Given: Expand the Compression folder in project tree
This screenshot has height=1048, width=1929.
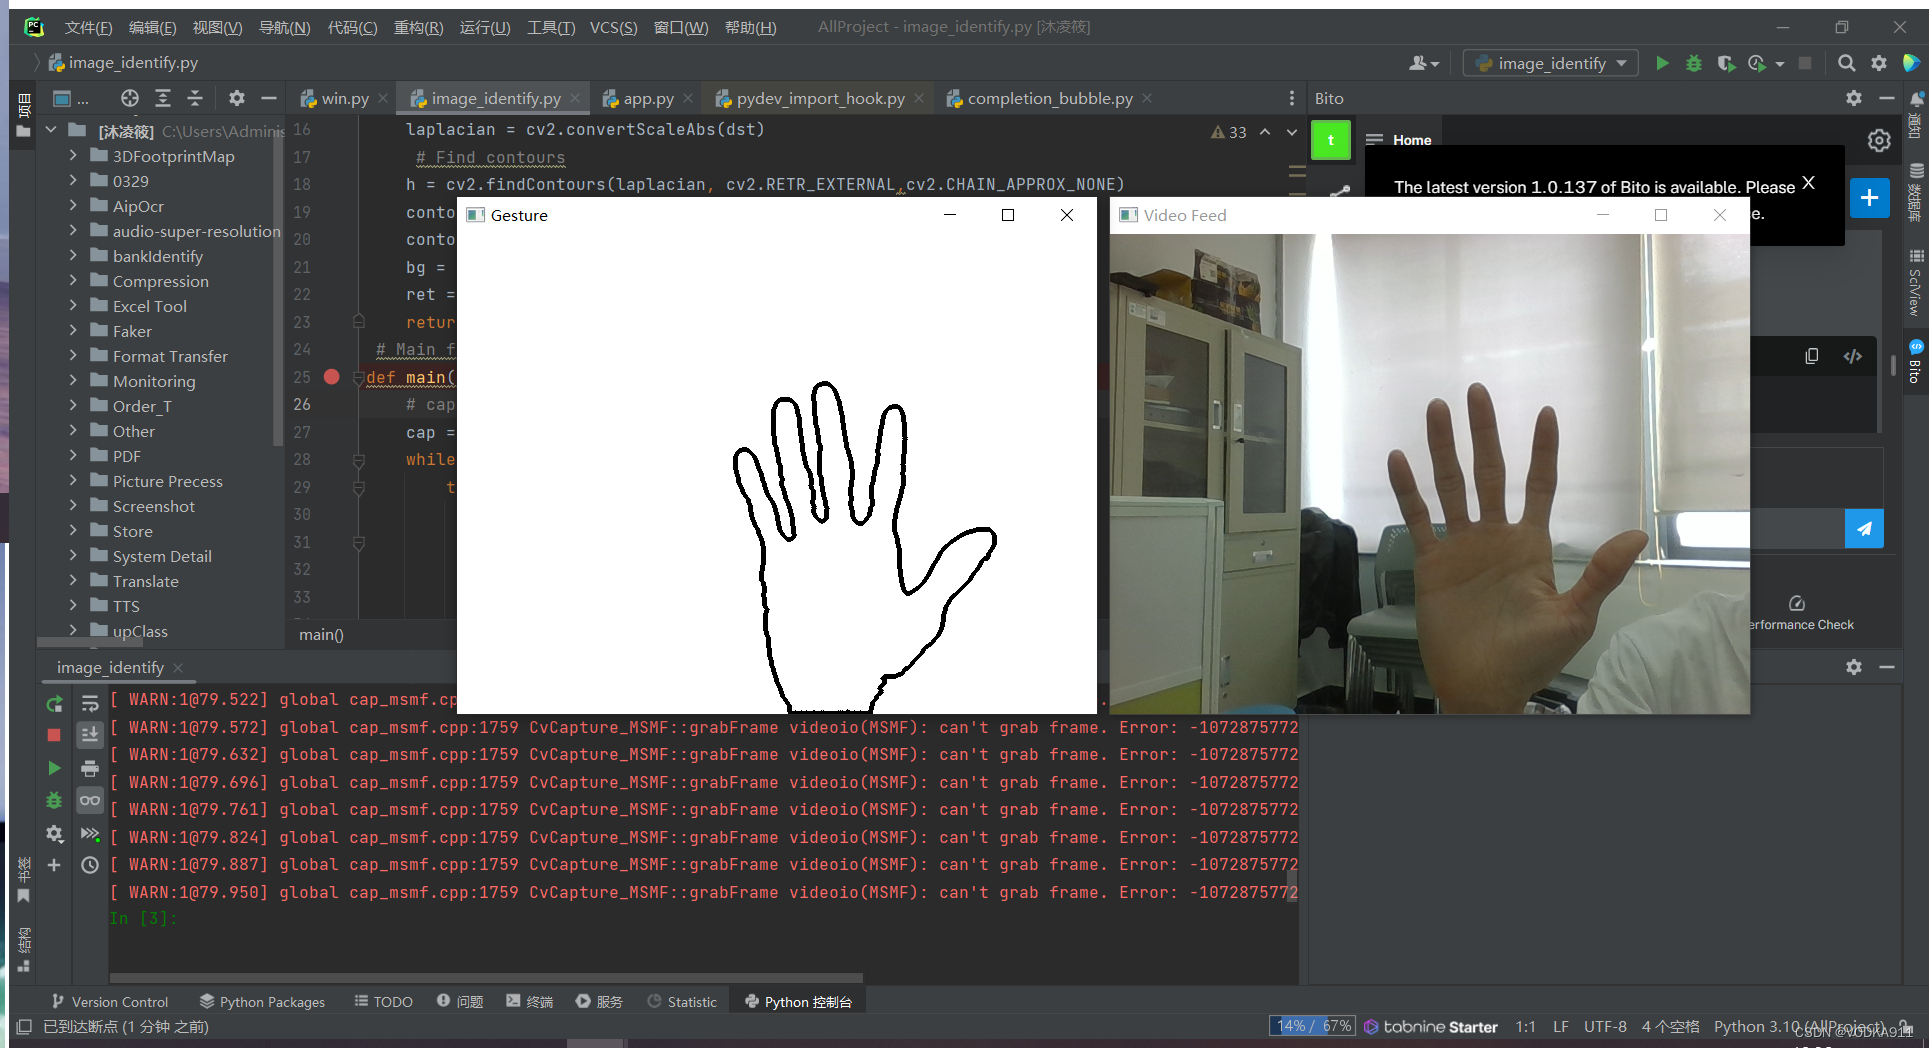Looking at the screenshot, I should click(x=73, y=281).
